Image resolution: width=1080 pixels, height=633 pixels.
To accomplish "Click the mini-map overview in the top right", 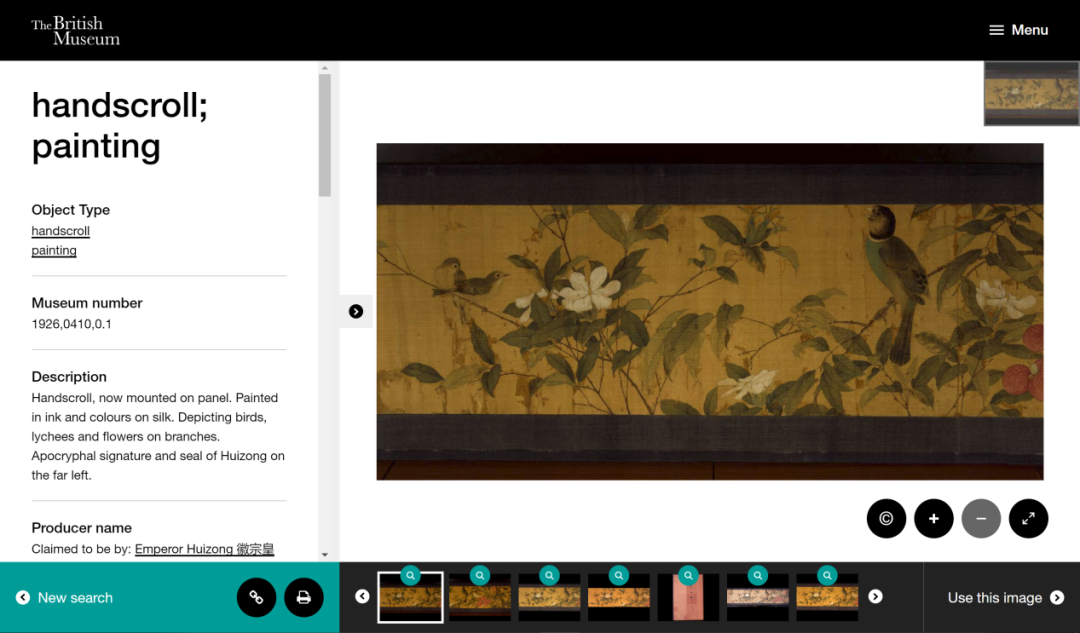I will coord(1031,94).
